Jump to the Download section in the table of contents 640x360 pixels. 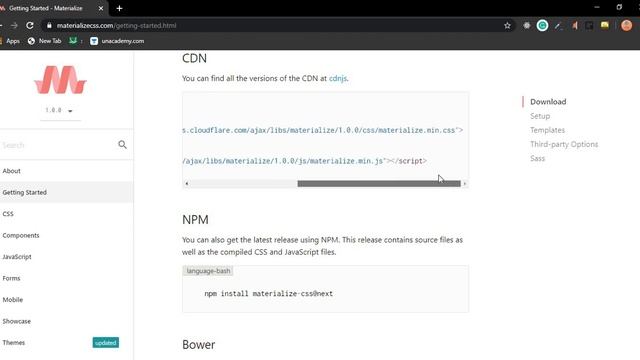pyautogui.click(x=548, y=102)
